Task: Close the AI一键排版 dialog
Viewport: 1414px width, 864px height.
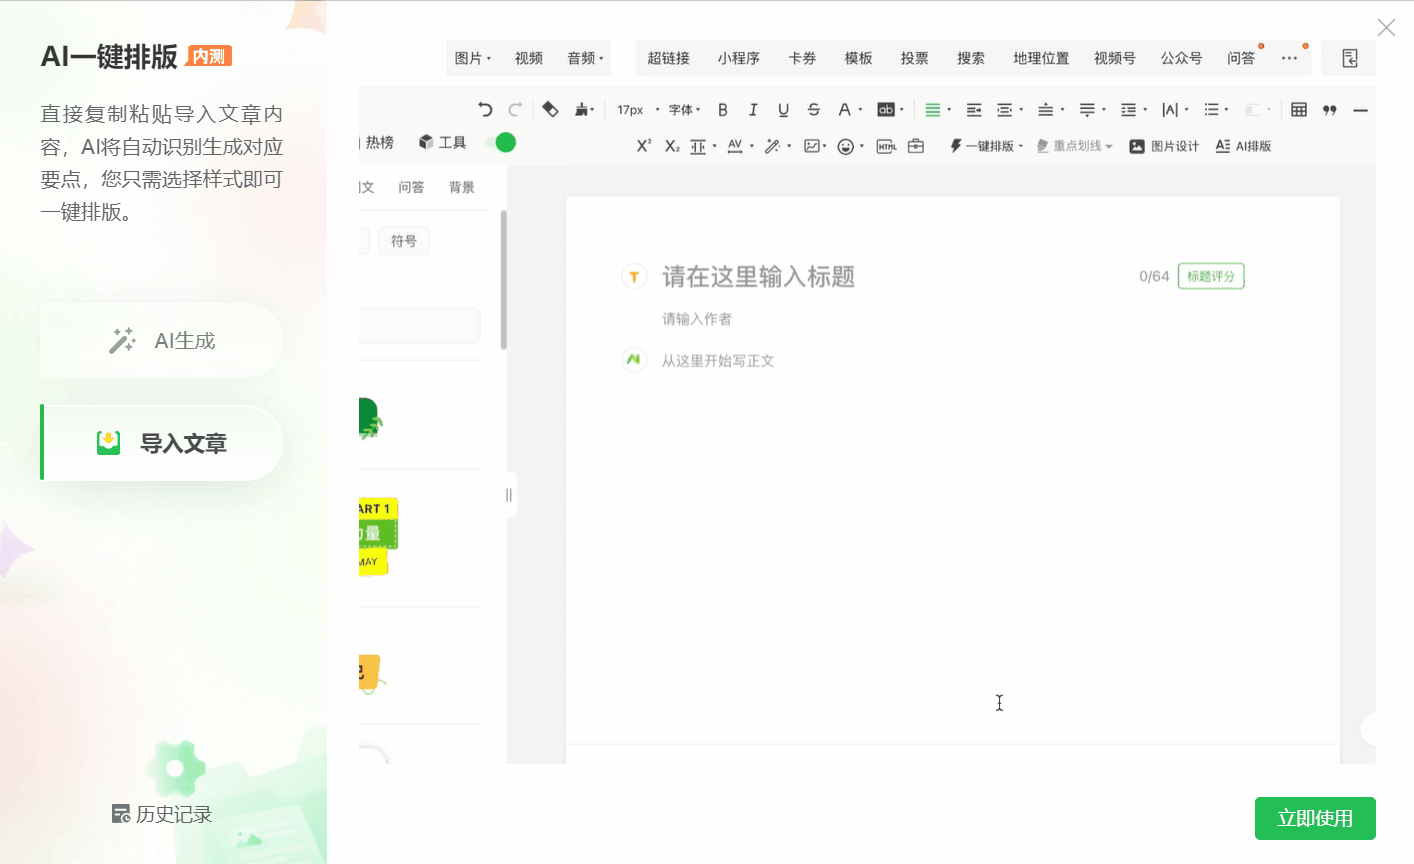Action: [x=1386, y=28]
